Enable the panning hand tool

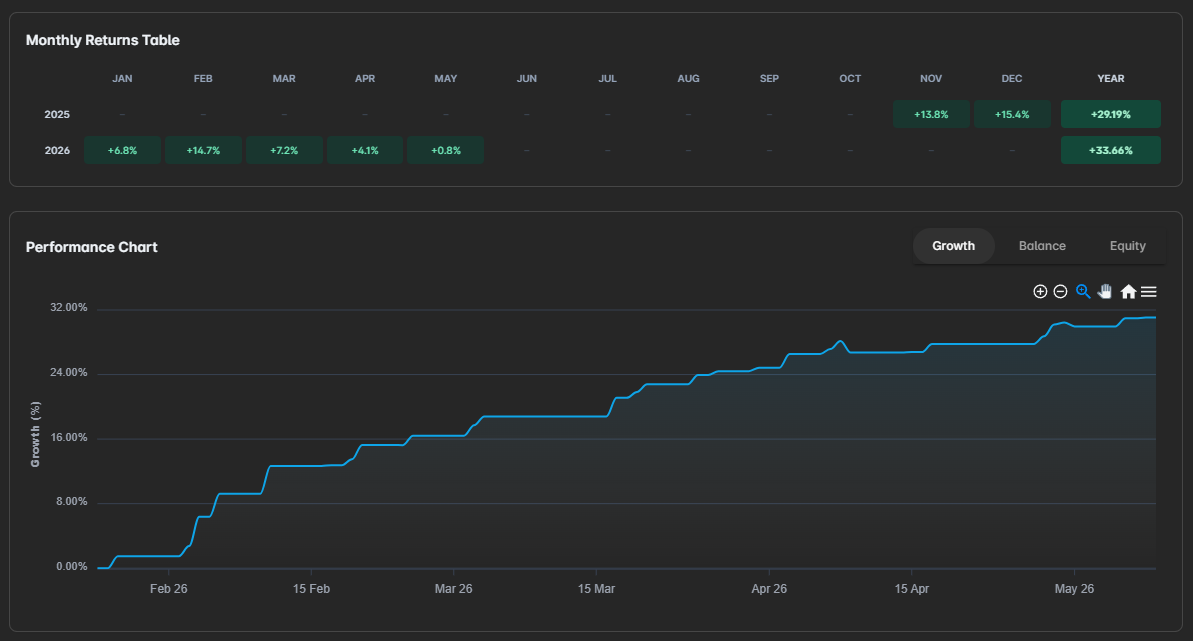coord(1105,292)
